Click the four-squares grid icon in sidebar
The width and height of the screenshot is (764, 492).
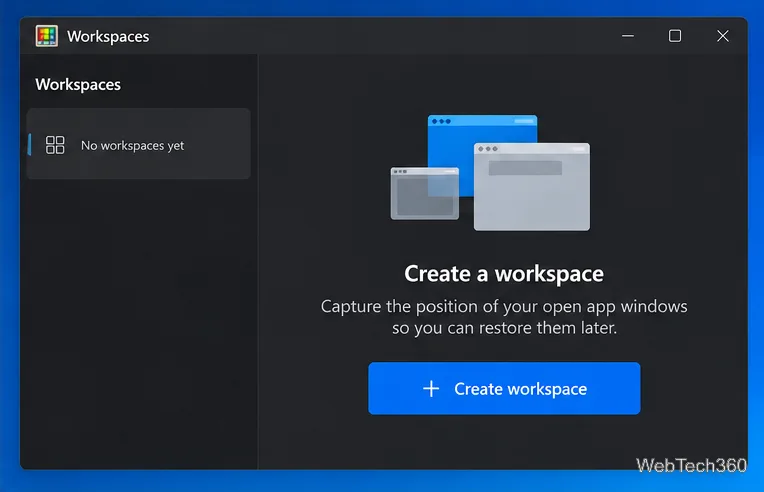(55, 145)
